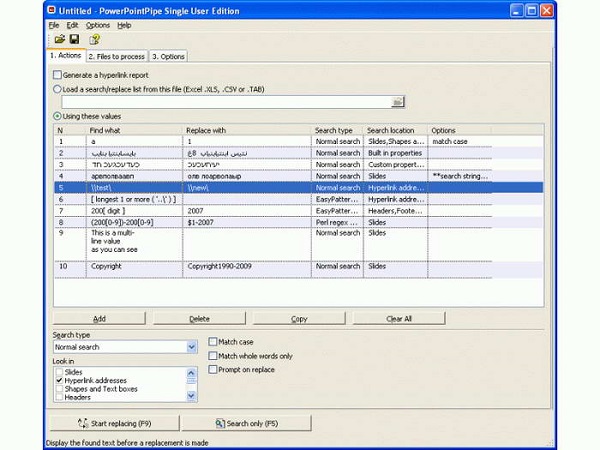The image size is (600, 450).
Task: Click the search list file path field
Action: [226, 102]
